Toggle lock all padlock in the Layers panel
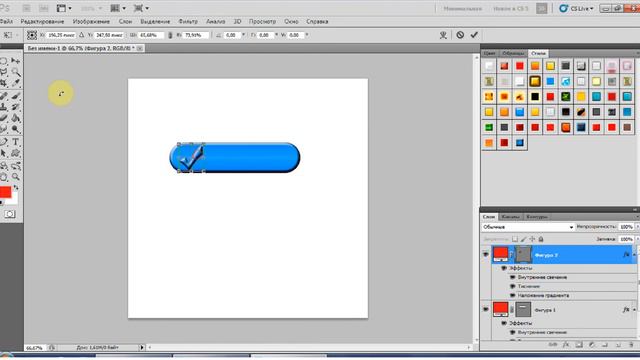This screenshot has width=640, height=360. [541, 239]
